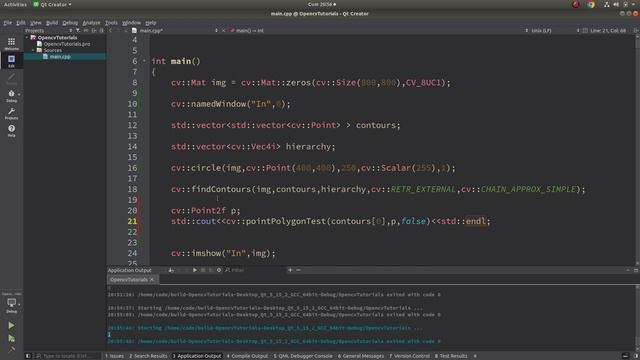Close the main.cpp editor document
640x360 pixels.
coord(223,31)
